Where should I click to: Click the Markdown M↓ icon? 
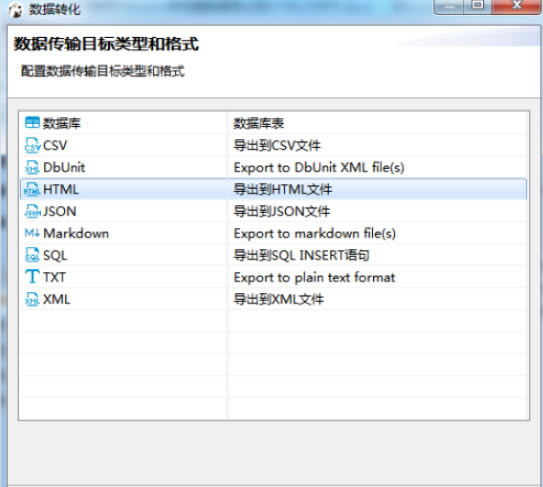(x=32, y=233)
